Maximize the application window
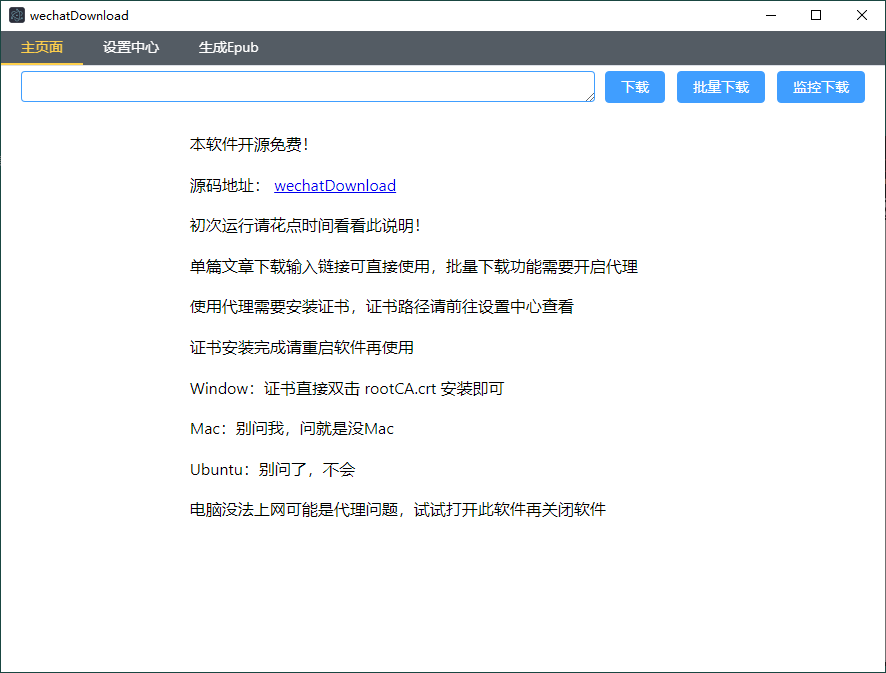Screen dimensions: 886x673 tap(816, 15)
